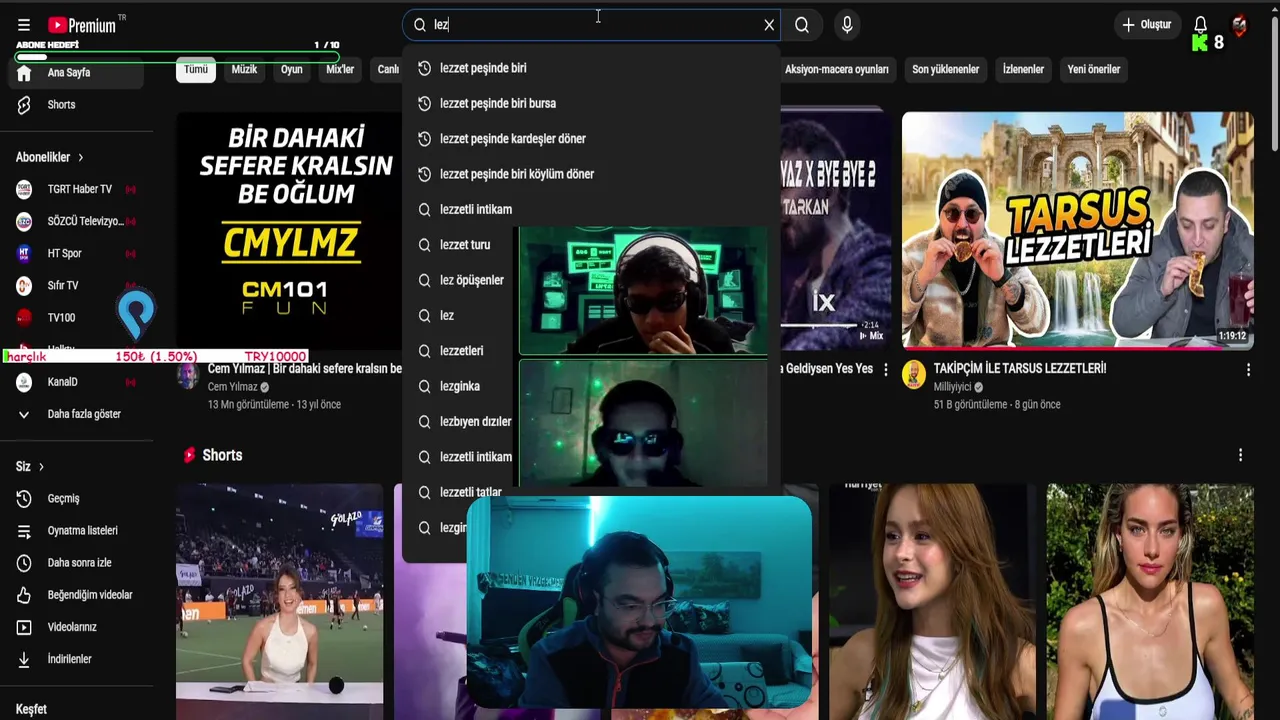This screenshot has width=1280, height=720.
Task: Open the football stadium Shorts thumbnail
Action: 279,601
